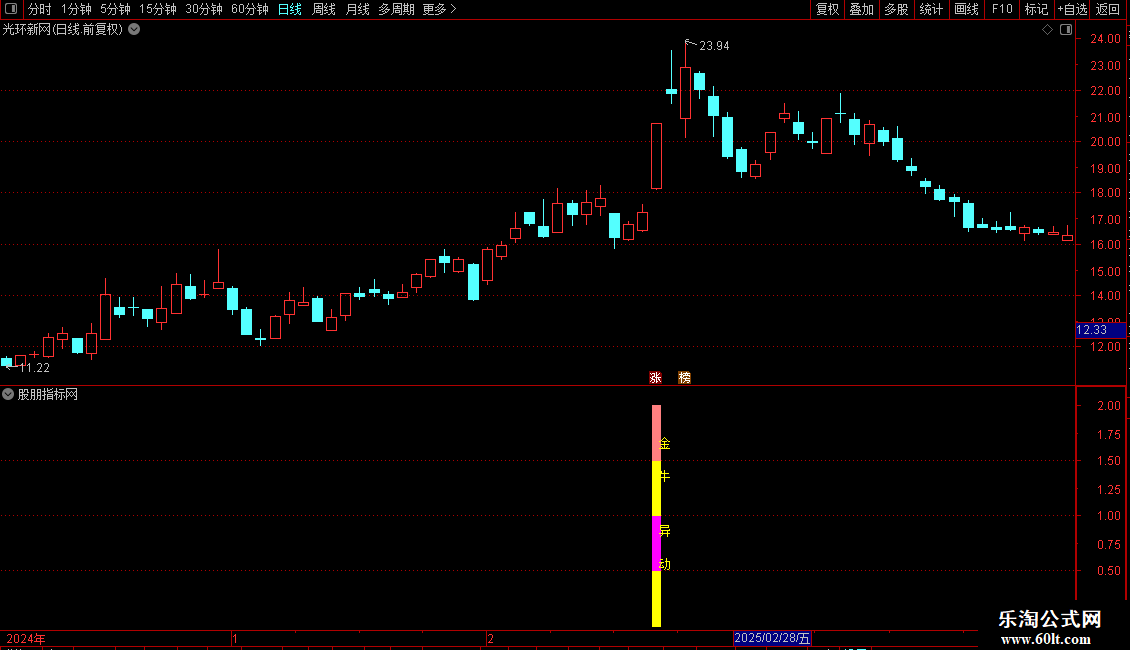The image size is (1130, 650).
Task: Open the 统计 statistics button
Action: pyautogui.click(x=931, y=9)
